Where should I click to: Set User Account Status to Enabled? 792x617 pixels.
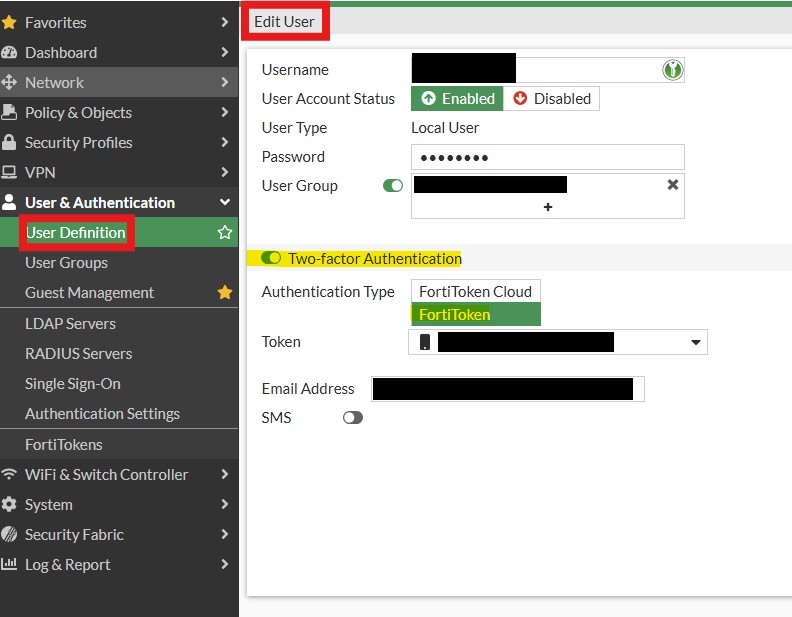[x=457, y=98]
